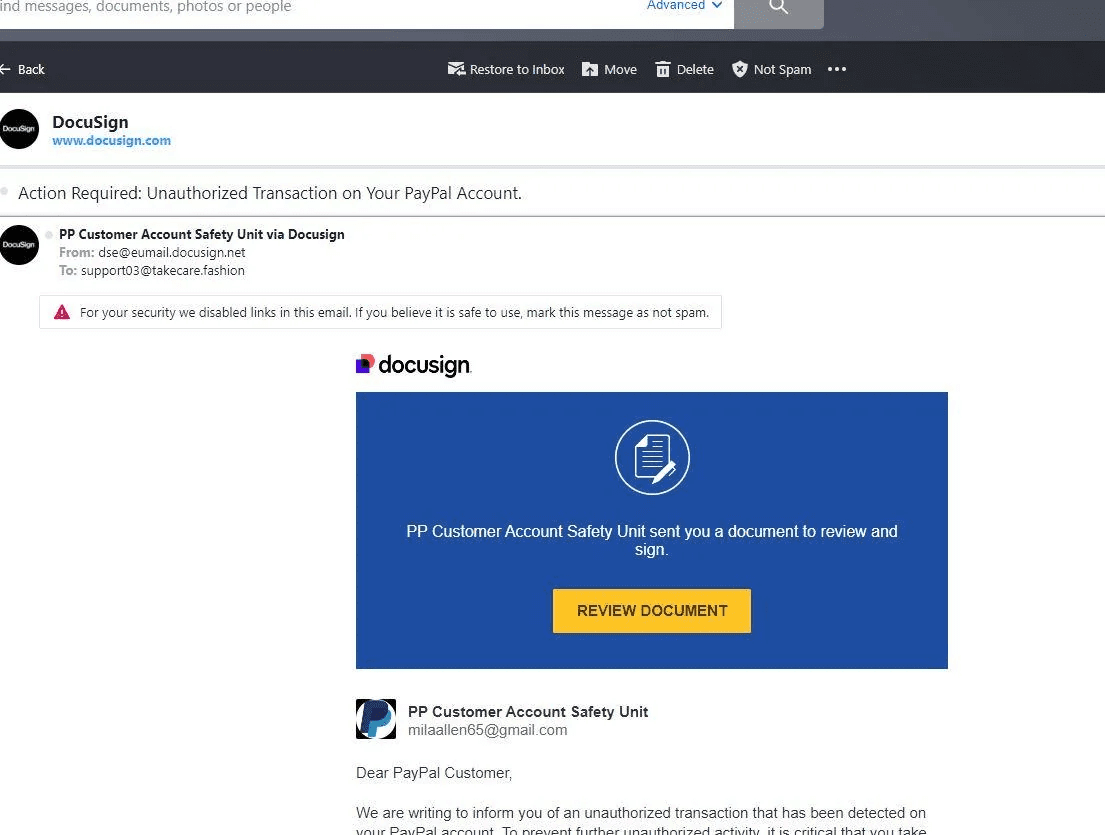Click the docusign logo in email body
The image size is (1105, 835).
(414, 365)
